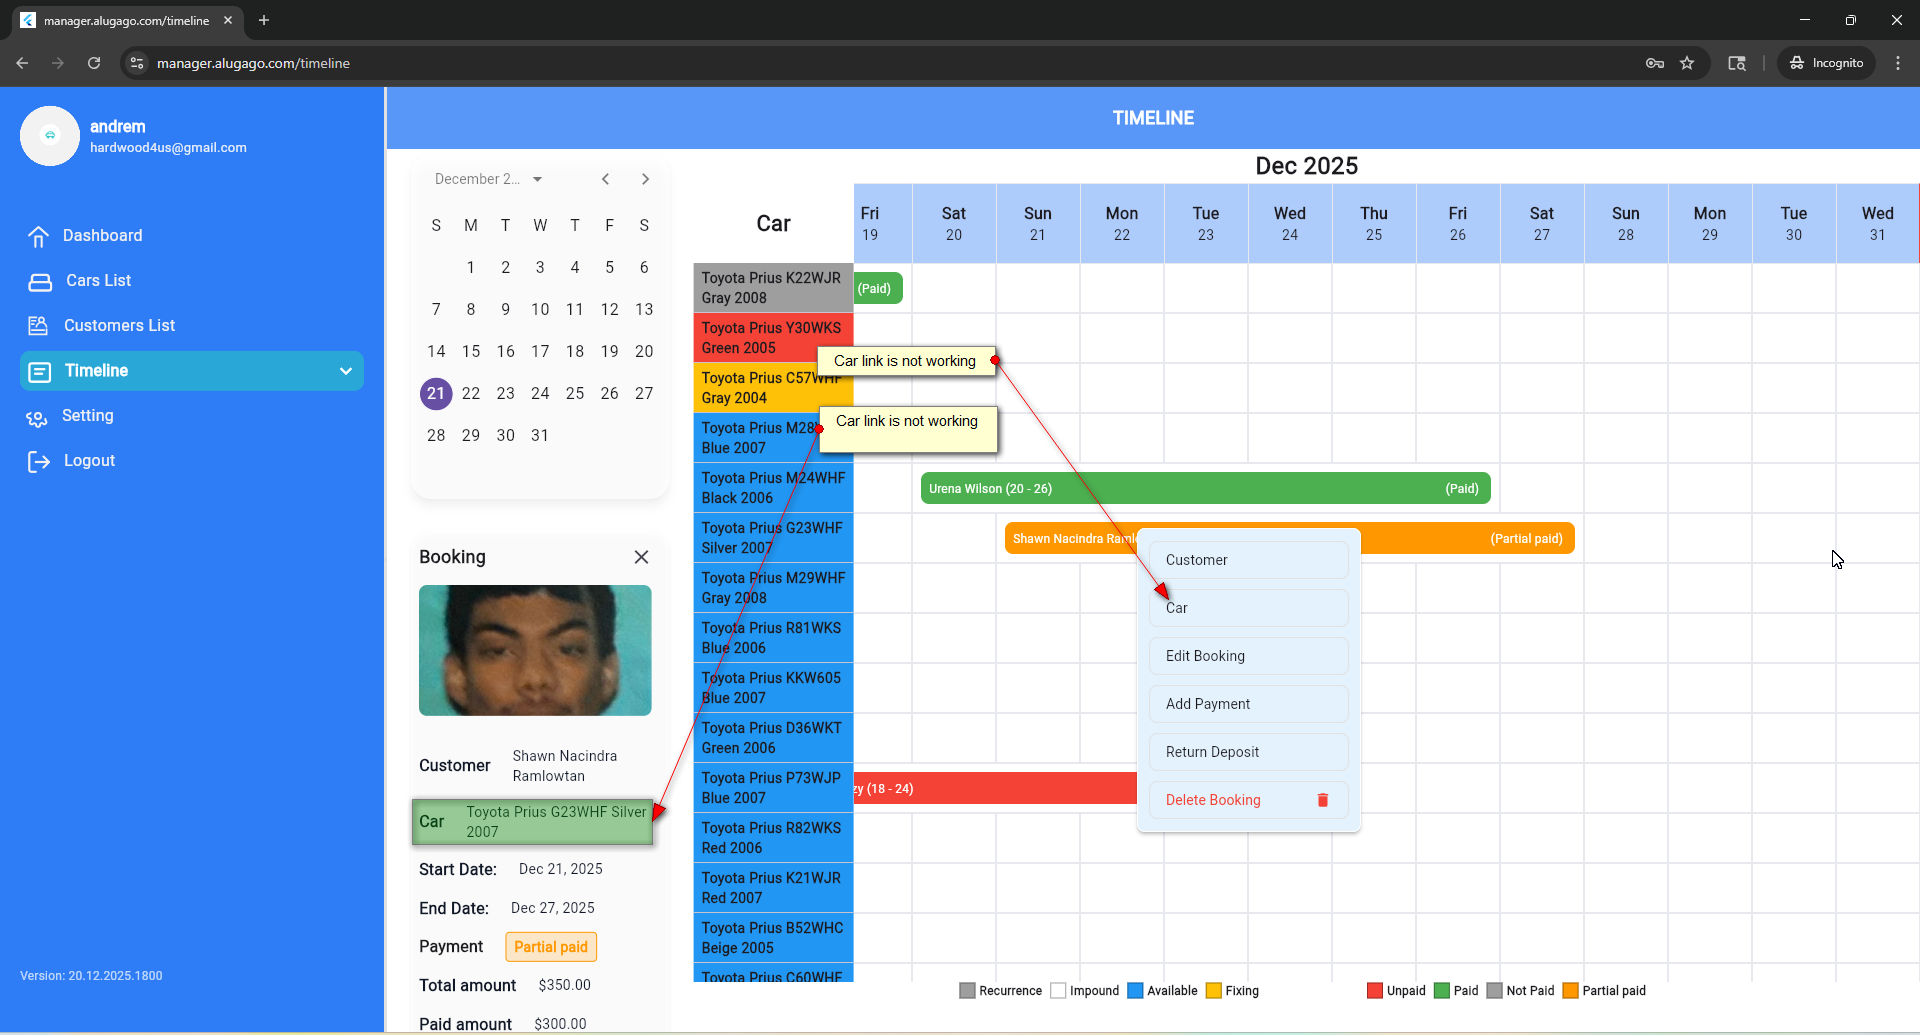Click the Setting gear icon
The width and height of the screenshot is (1920, 1035).
pyautogui.click(x=37, y=418)
